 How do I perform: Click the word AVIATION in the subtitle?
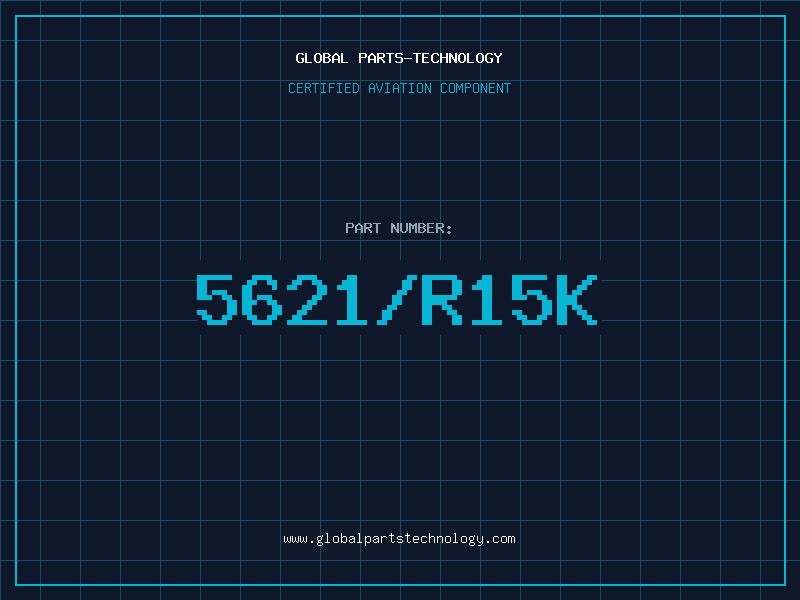click(x=399, y=88)
